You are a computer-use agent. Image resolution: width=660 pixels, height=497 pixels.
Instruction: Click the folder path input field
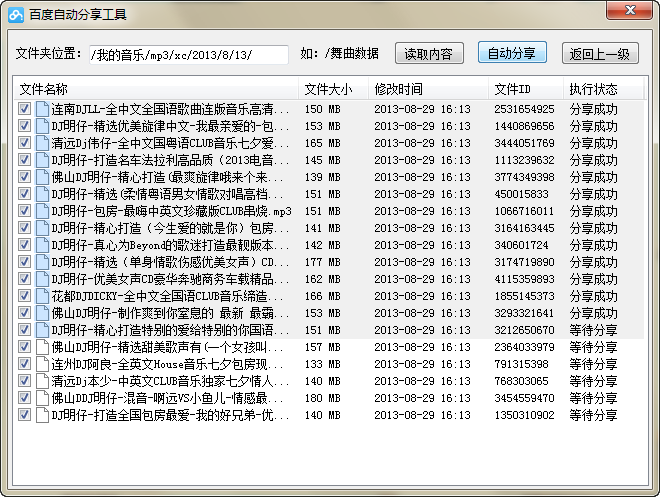click(189, 55)
